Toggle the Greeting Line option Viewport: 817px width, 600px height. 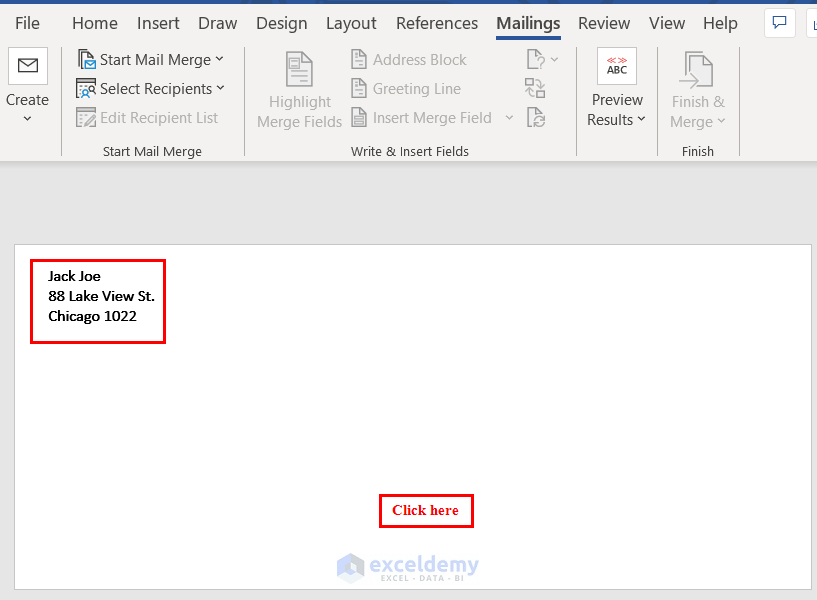[x=404, y=88]
